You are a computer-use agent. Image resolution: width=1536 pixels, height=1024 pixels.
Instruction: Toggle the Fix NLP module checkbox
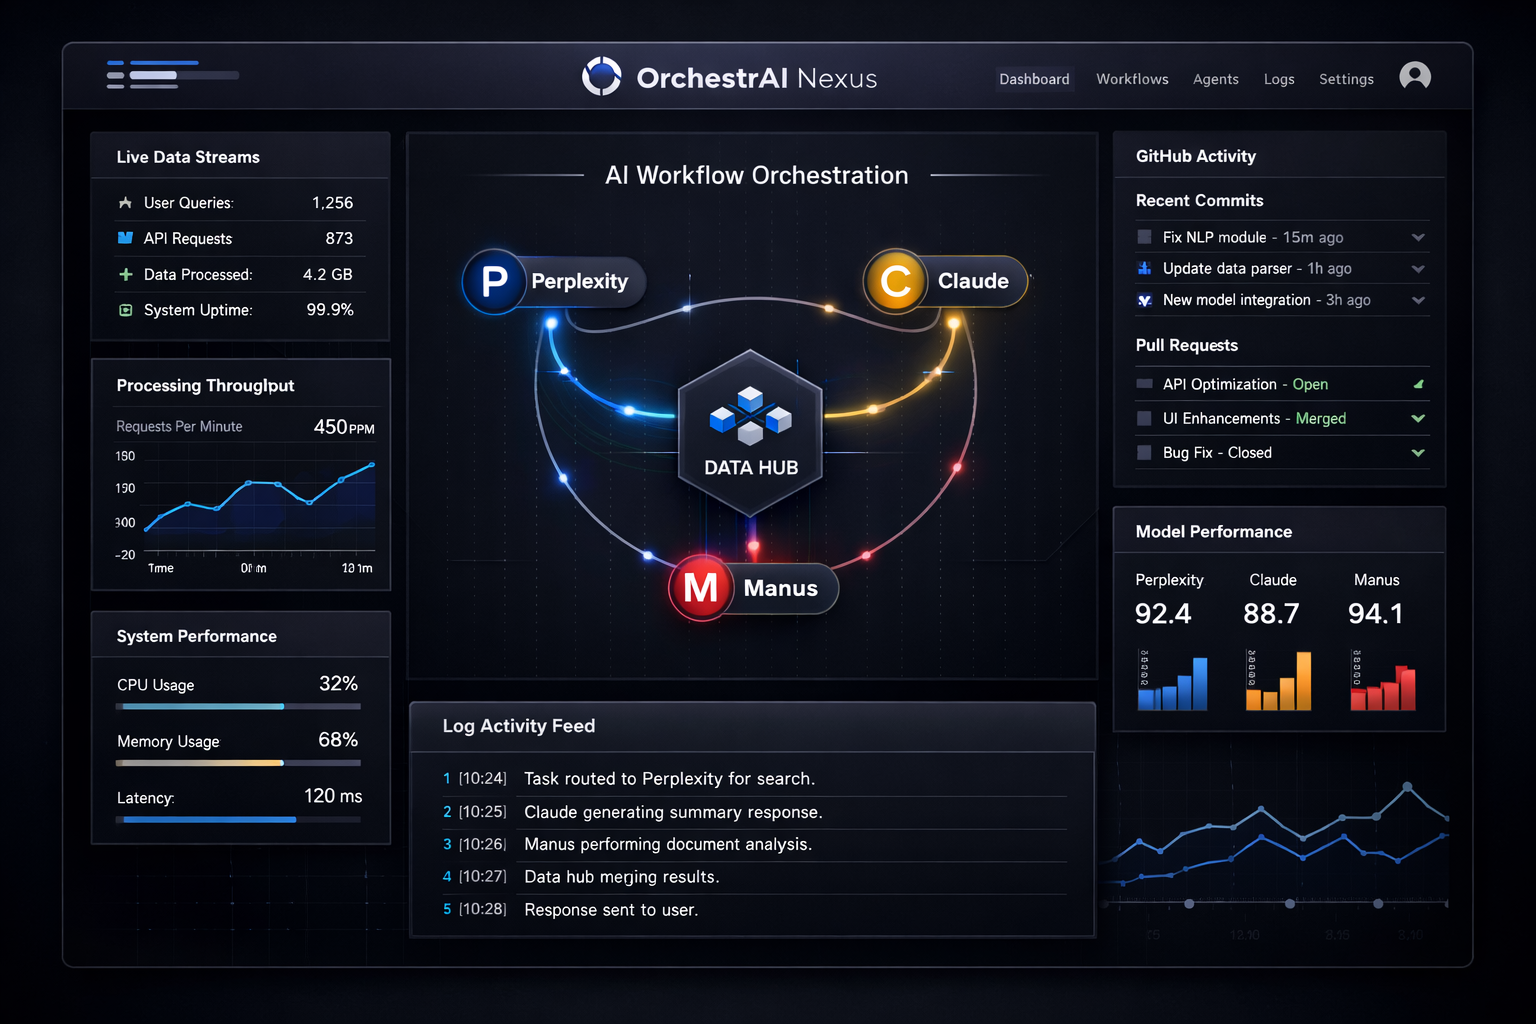(1144, 237)
